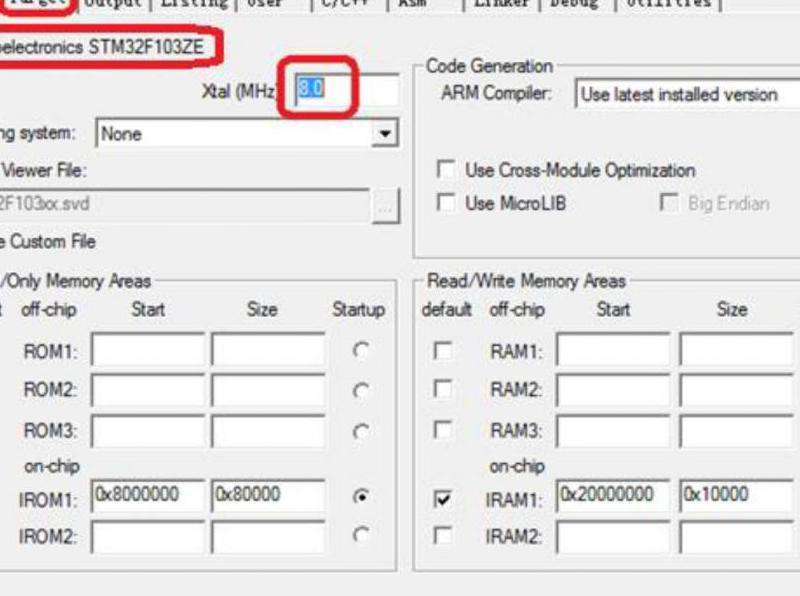Screen dimensions: 800x596
Task: Click the System Viewer File browse button
Action: click(x=386, y=206)
